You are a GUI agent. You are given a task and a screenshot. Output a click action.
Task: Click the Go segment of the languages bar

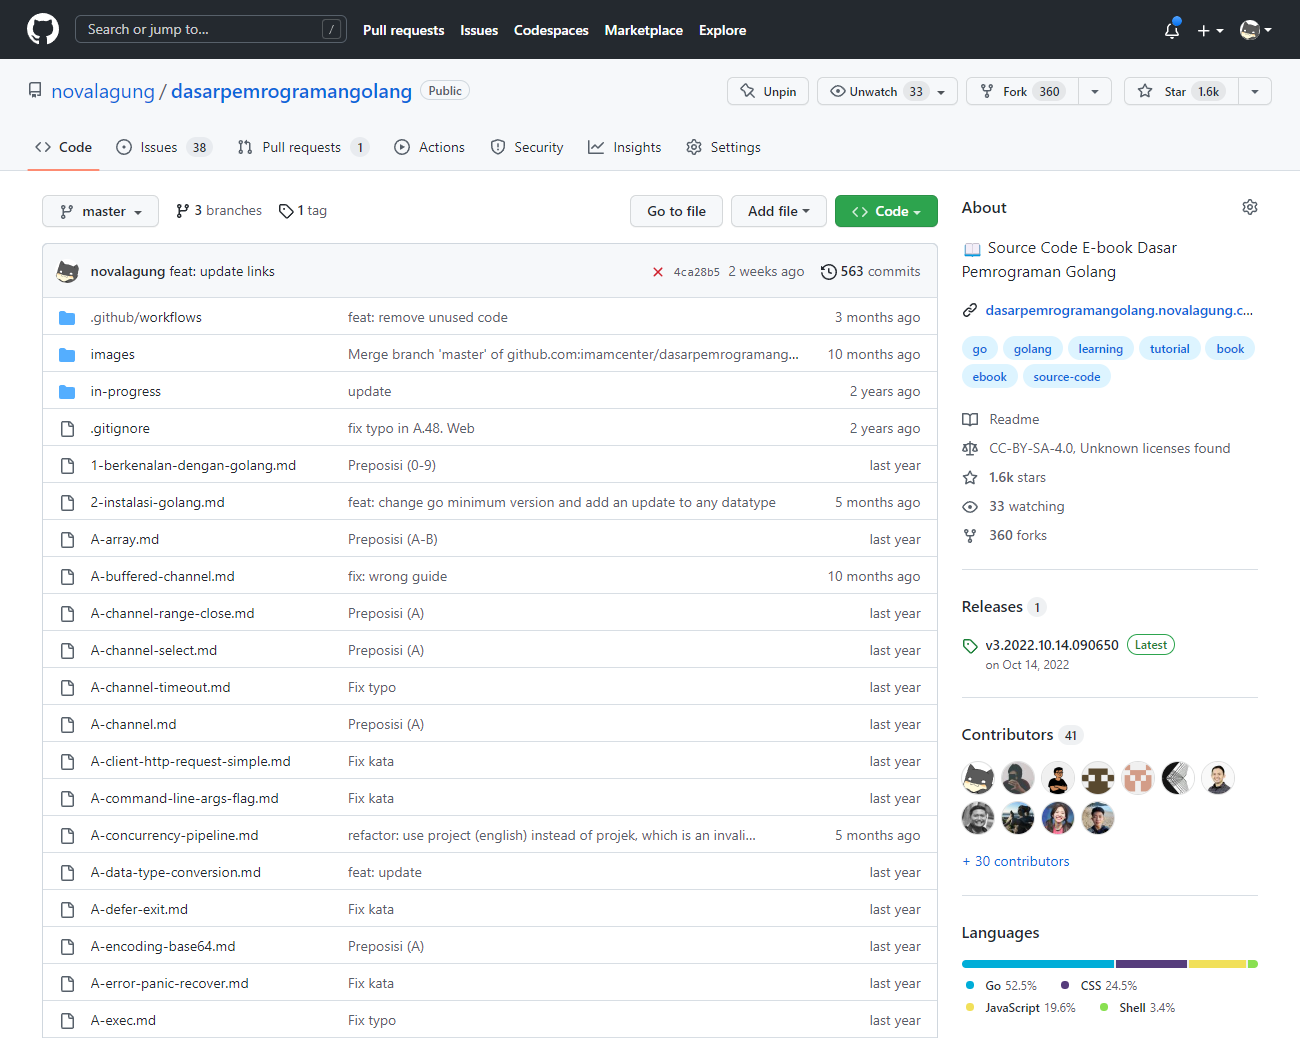click(x=1038, y=964)
